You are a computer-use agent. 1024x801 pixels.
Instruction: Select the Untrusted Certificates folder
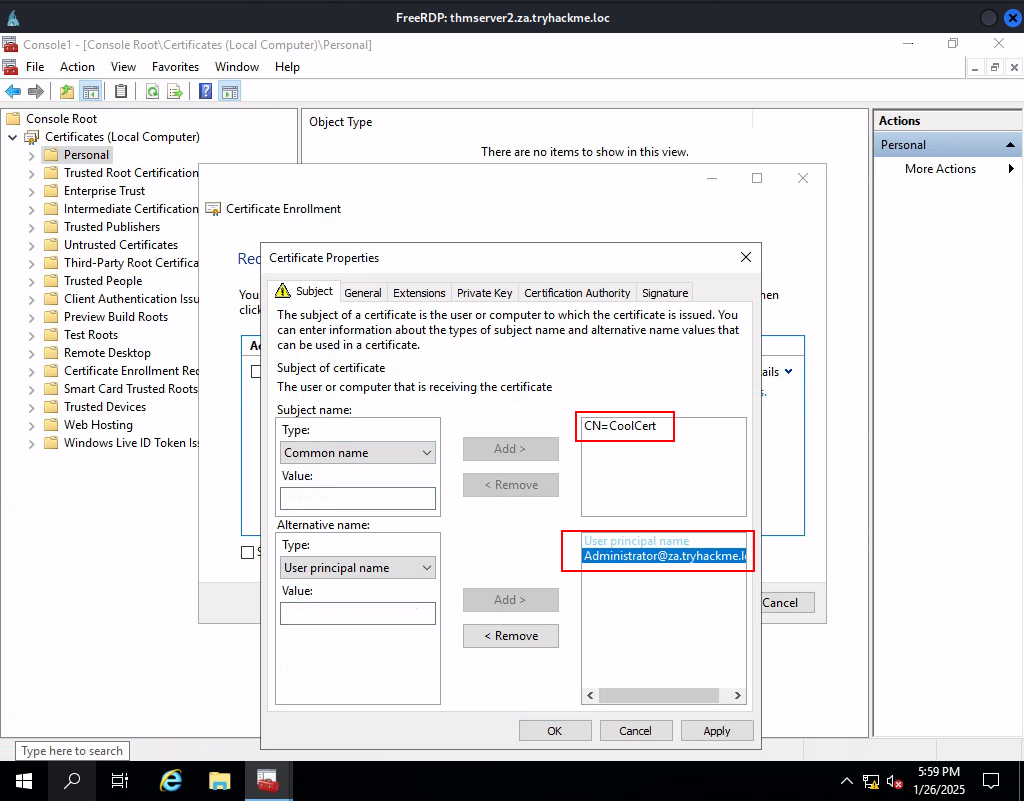pos(121,245)
